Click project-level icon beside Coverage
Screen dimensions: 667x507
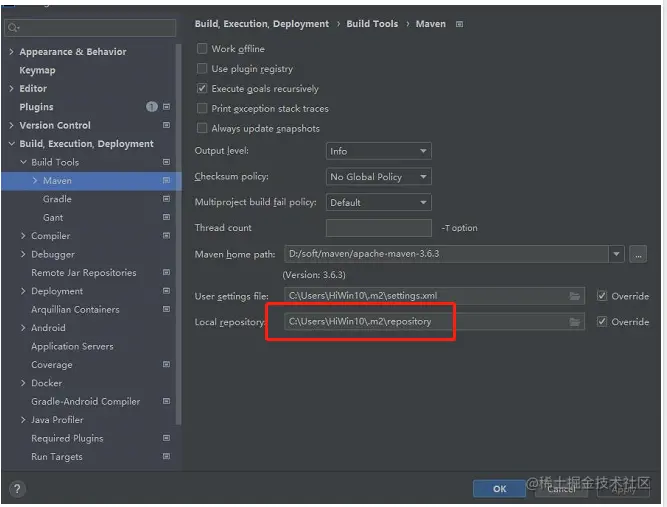[166, 365]
